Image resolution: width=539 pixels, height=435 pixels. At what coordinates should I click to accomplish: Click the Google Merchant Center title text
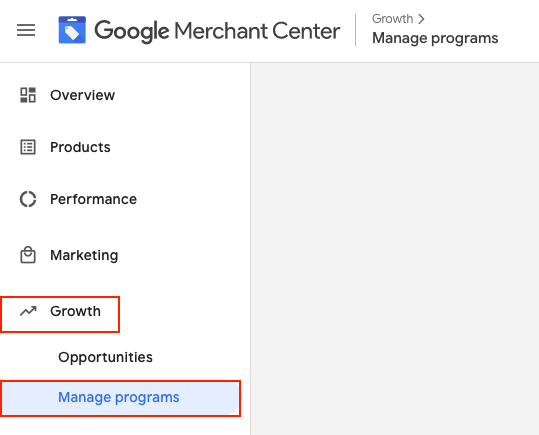[217, 31]
